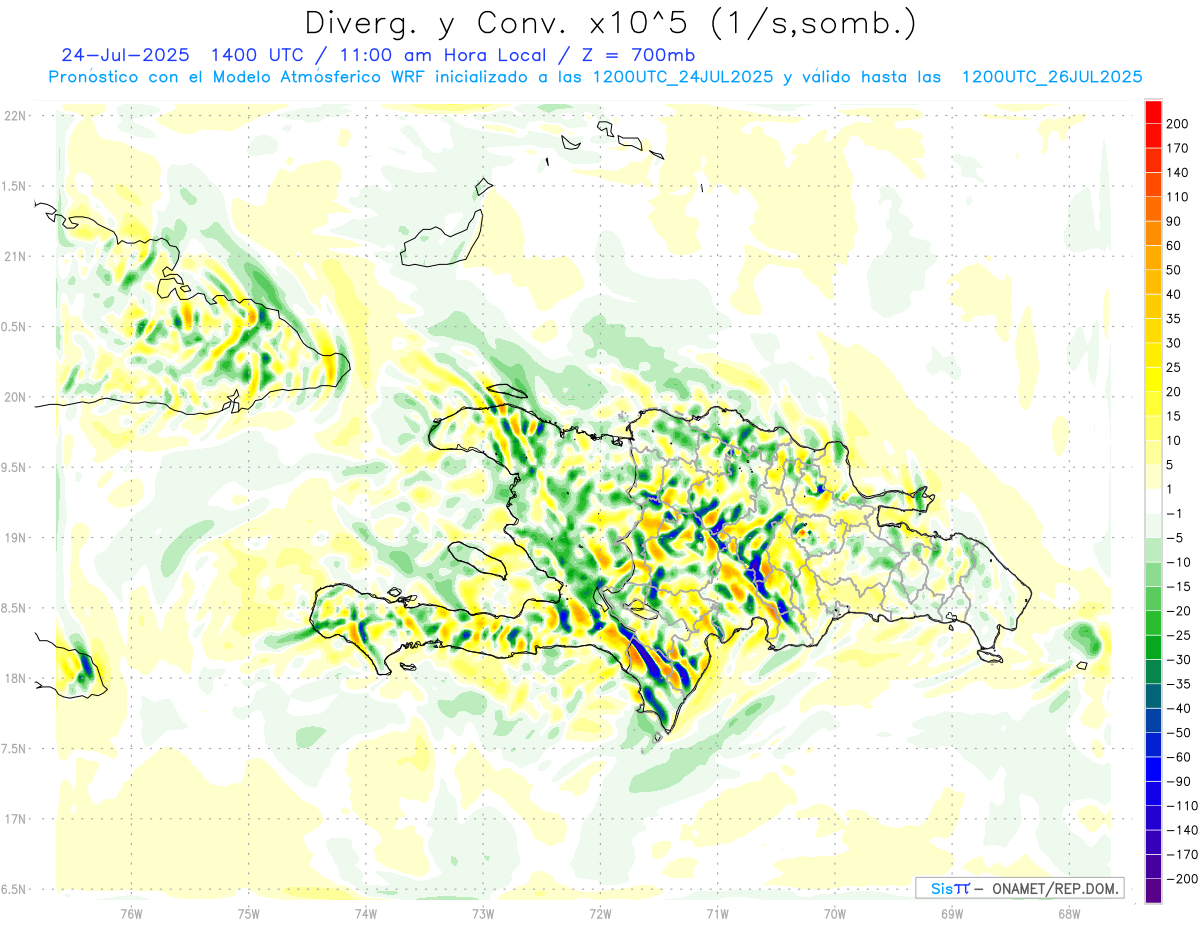Image resolution: width=1200 pixels, height=927 pixels.
Task: Click the positive colorbar label "35"
Action: [x=1174, y=318]
